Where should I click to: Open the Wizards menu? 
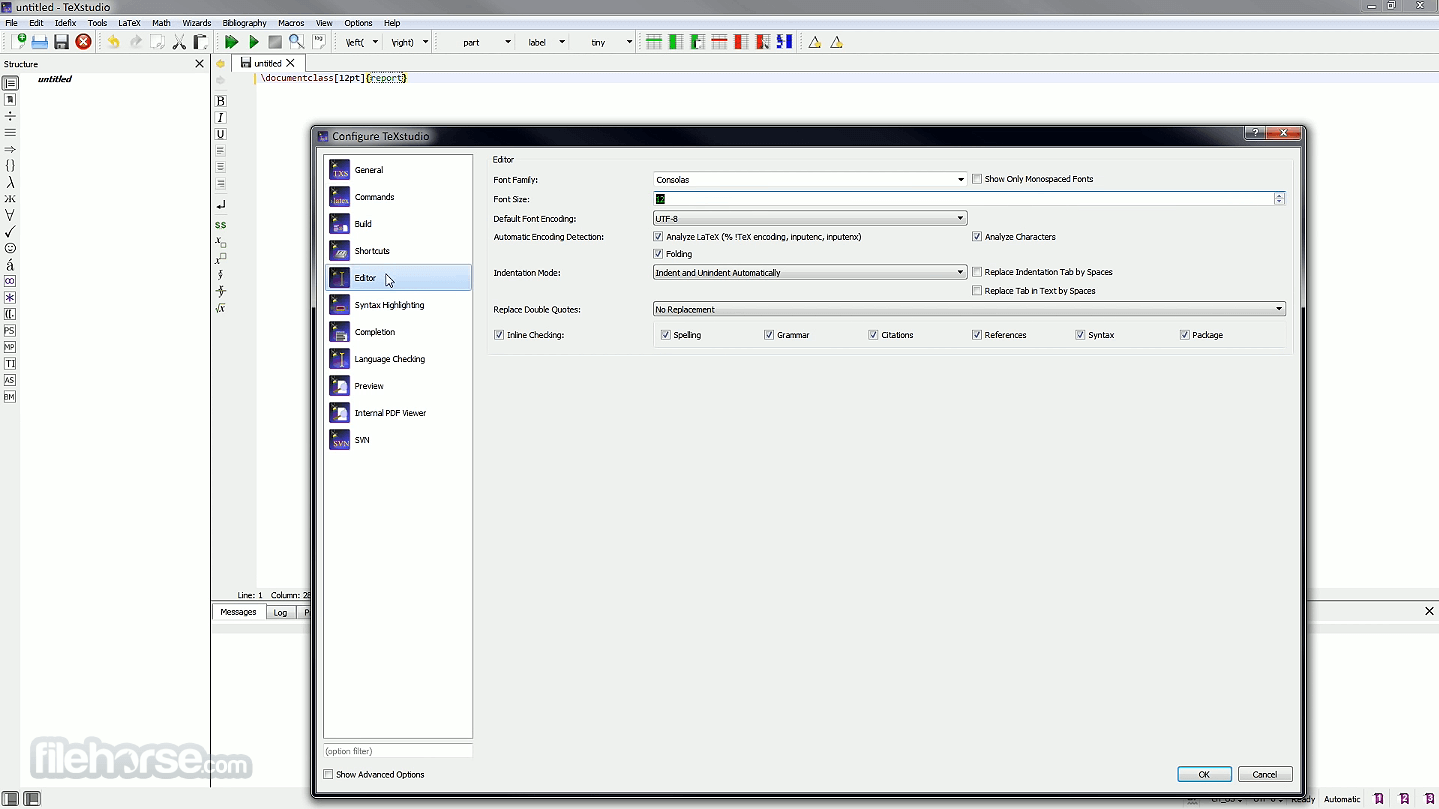click(196, 23)
